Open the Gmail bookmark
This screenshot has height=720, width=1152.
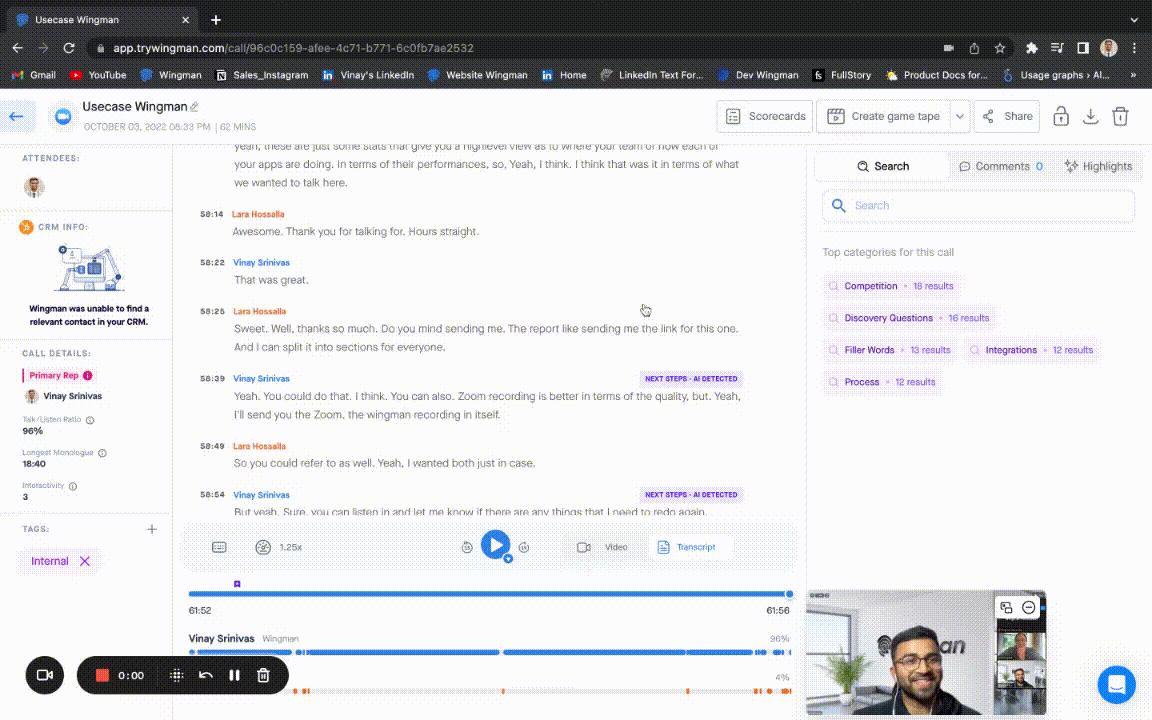click(x=34, y=75)
